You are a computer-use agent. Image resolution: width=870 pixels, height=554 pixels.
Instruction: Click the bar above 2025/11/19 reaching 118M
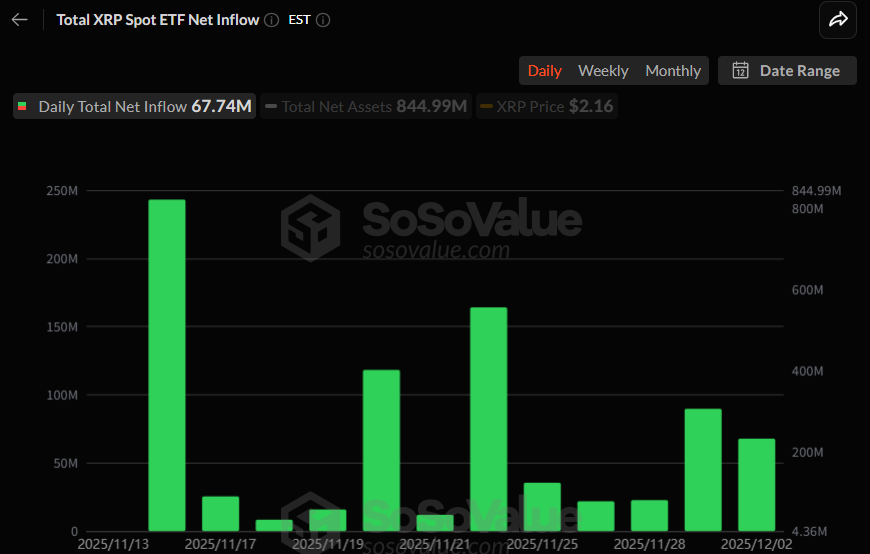[x=381, y=450]
